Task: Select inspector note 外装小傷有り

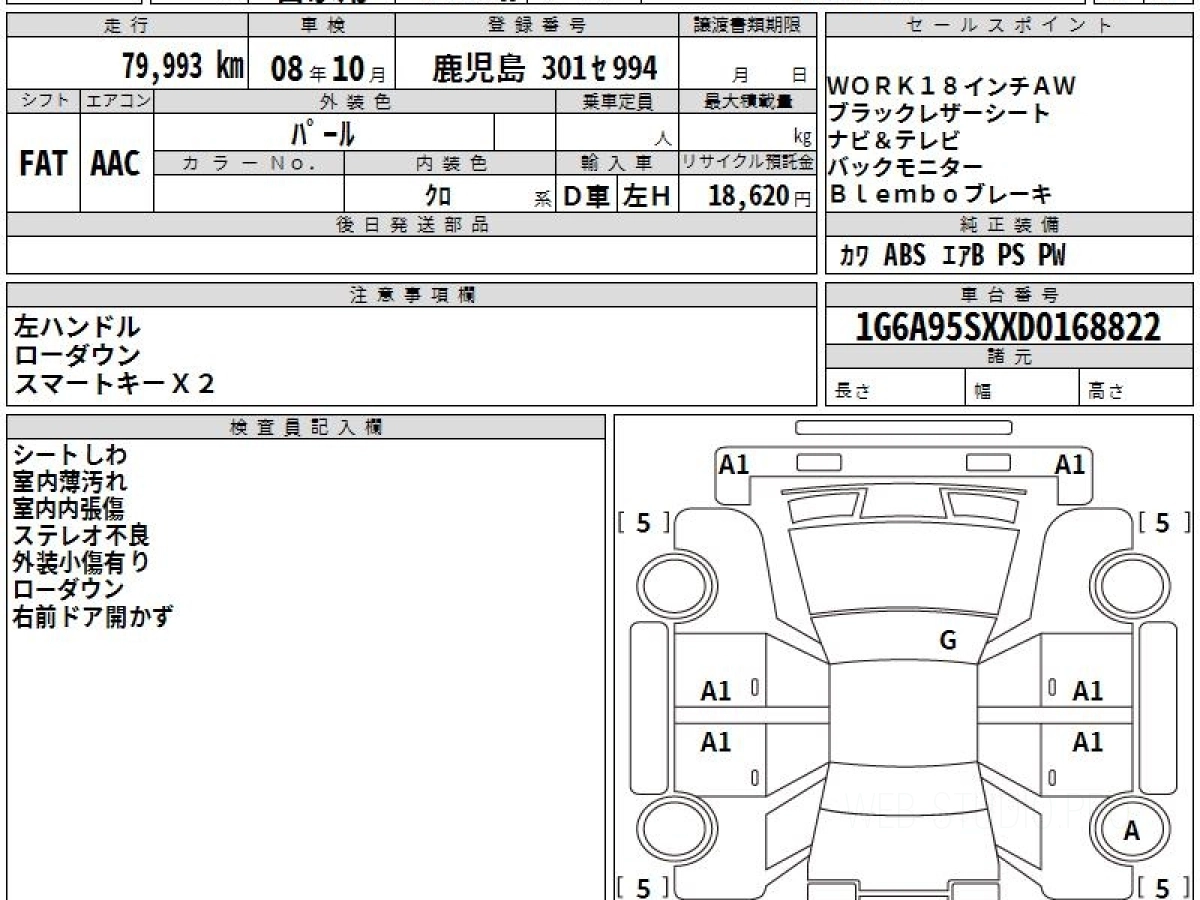Action: click(81, 563)
